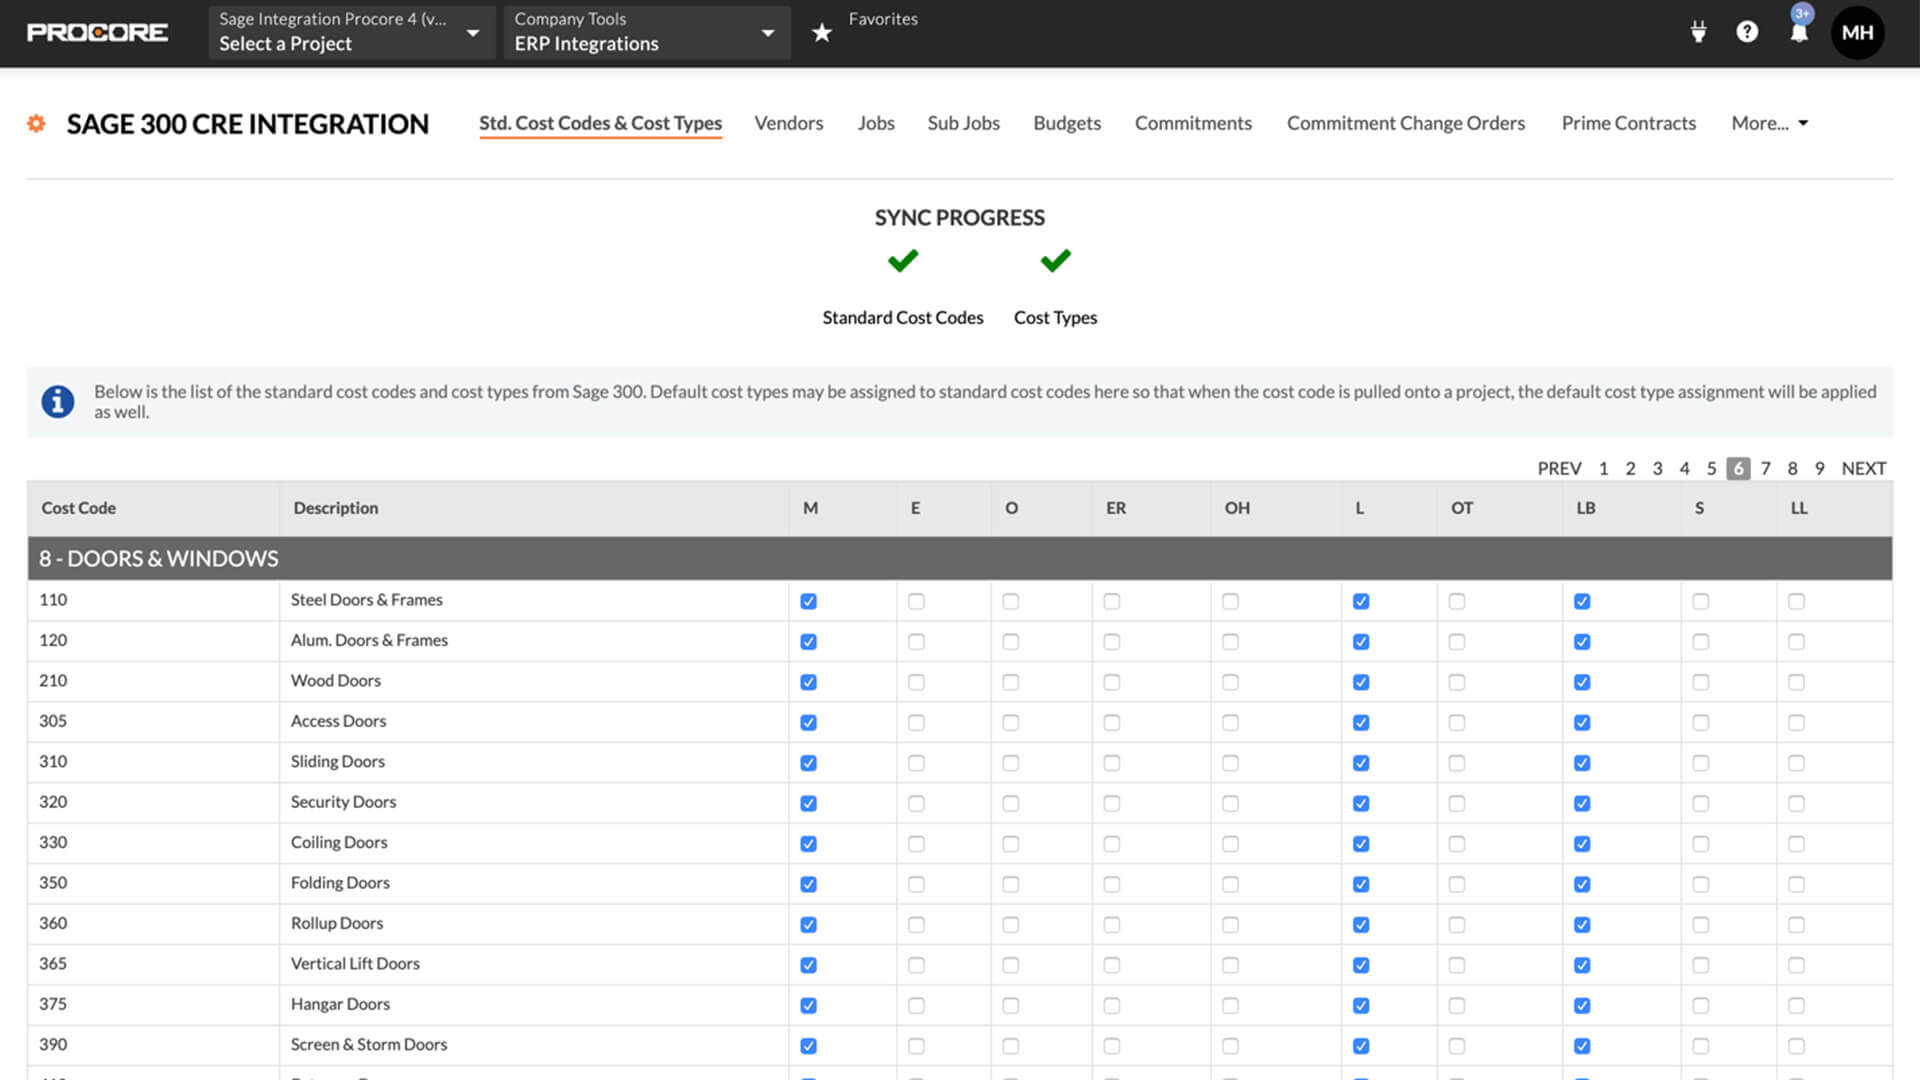Toggle the L checkbox for Wood Doors
This screenshot has height=1080, width=1920.
coord(1361,682)
